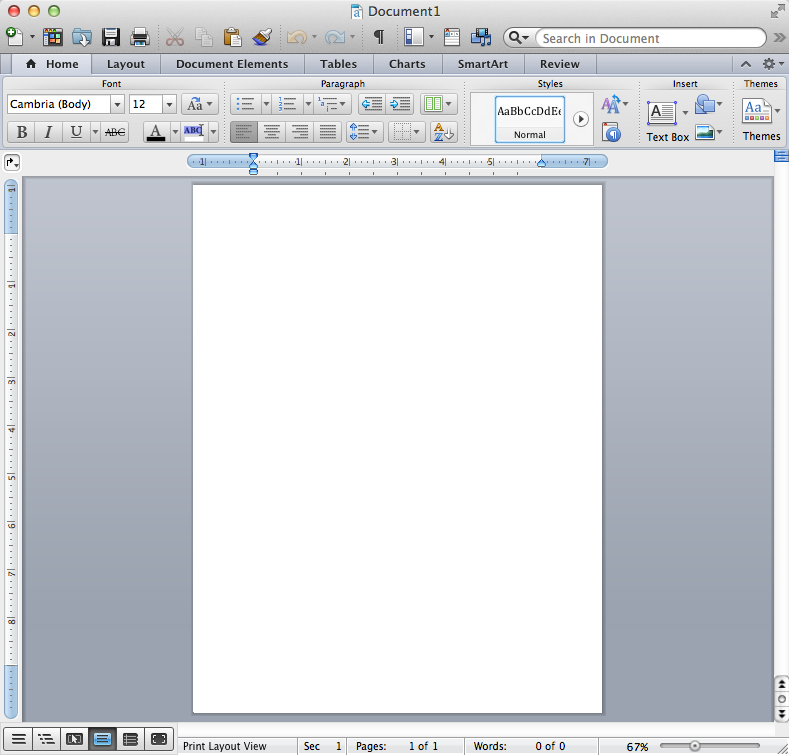789x755 pixels.
Task: Insert a Text Box
Action: point(662,113)
